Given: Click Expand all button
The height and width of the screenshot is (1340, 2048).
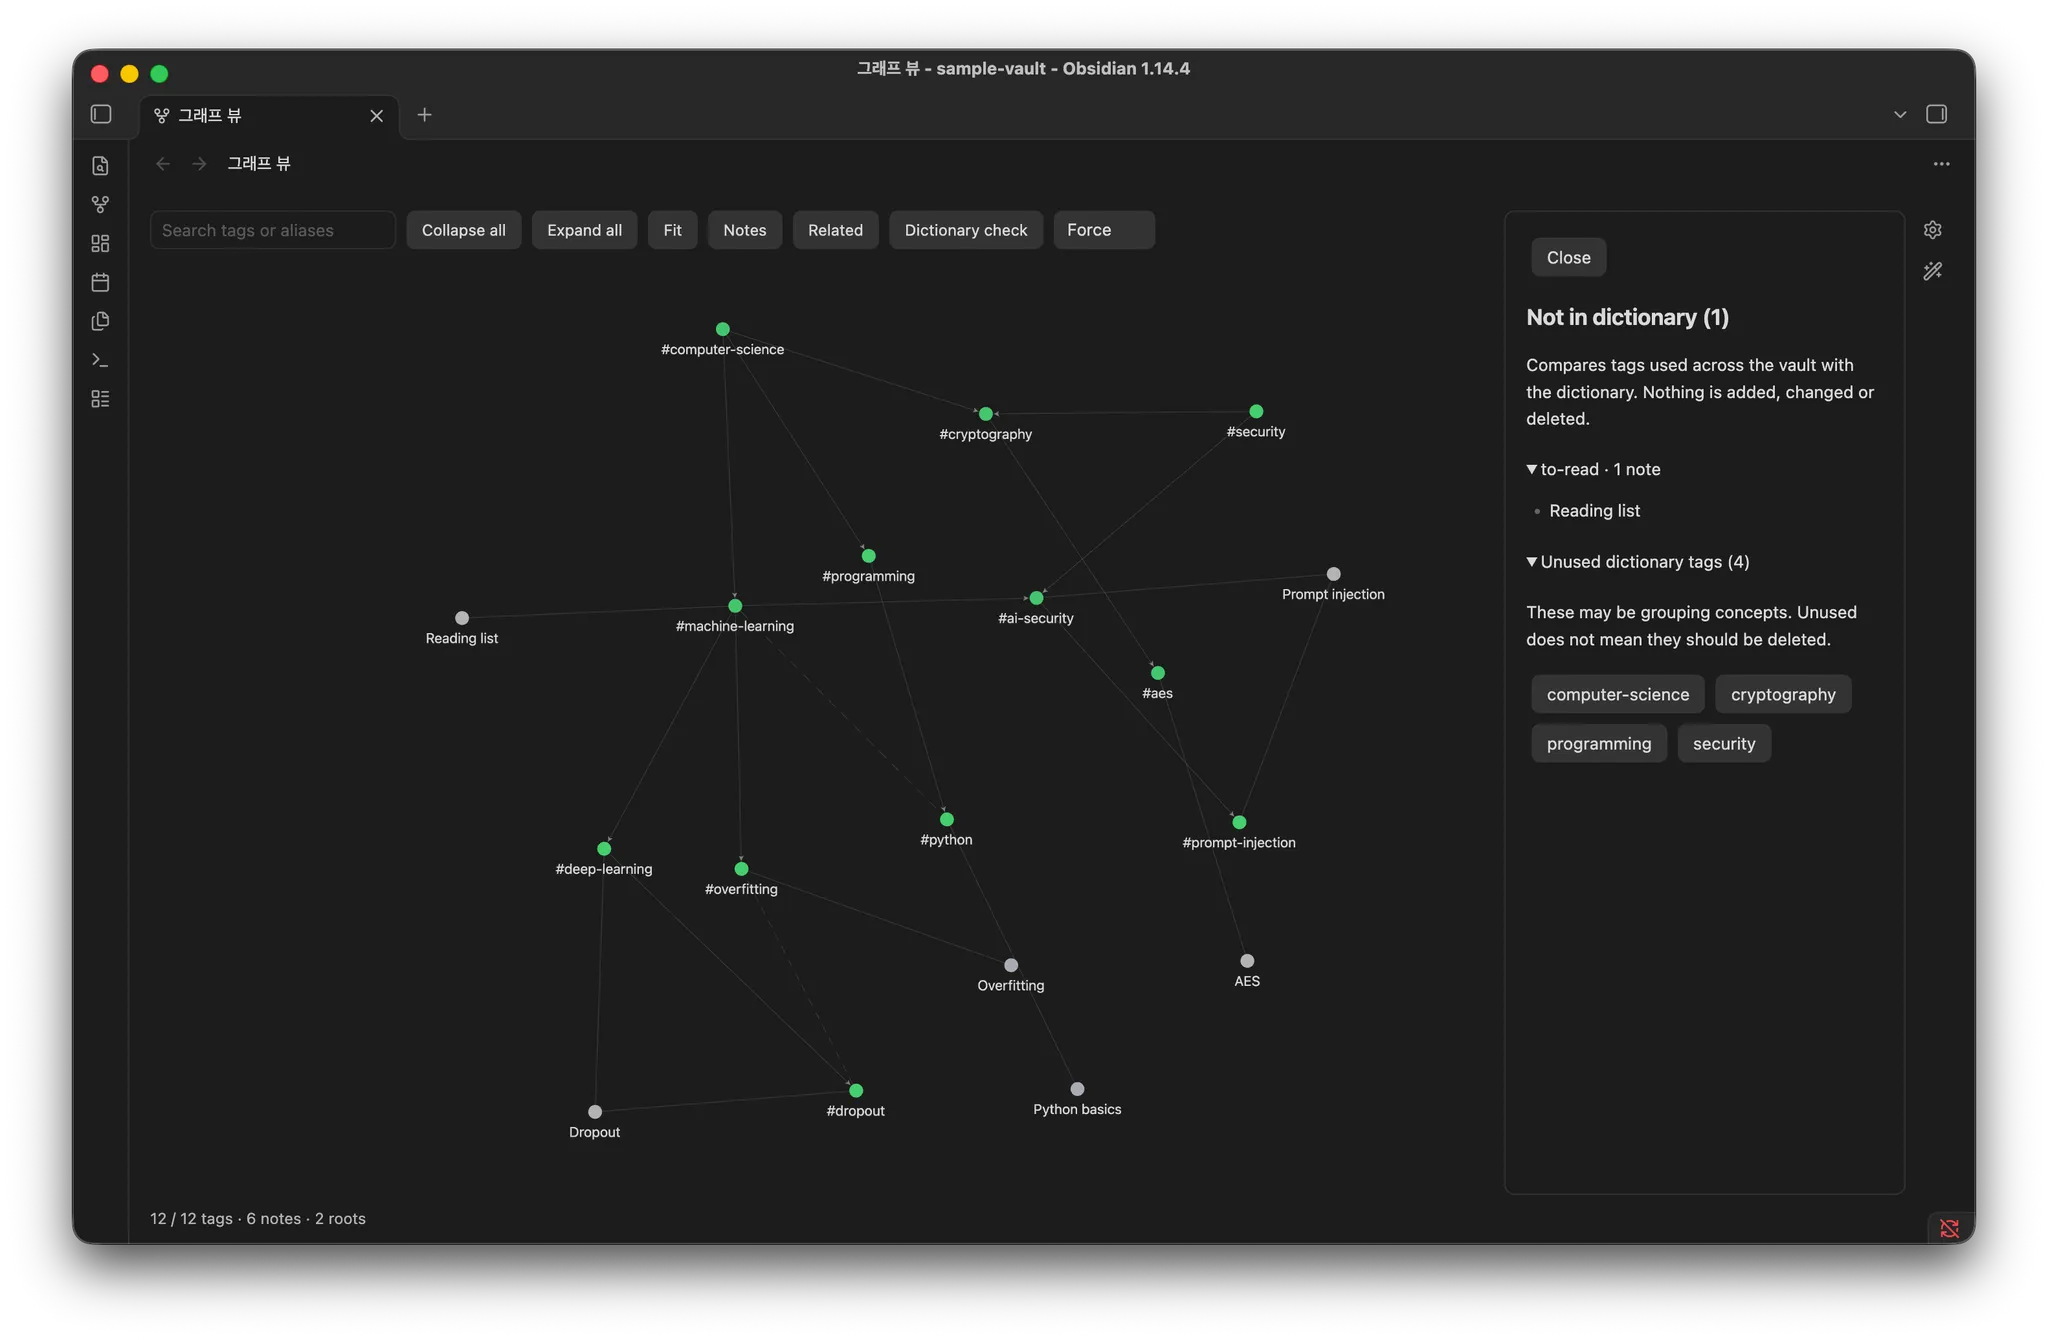Looking at the screenshot, I should click(x=584, y=230).
